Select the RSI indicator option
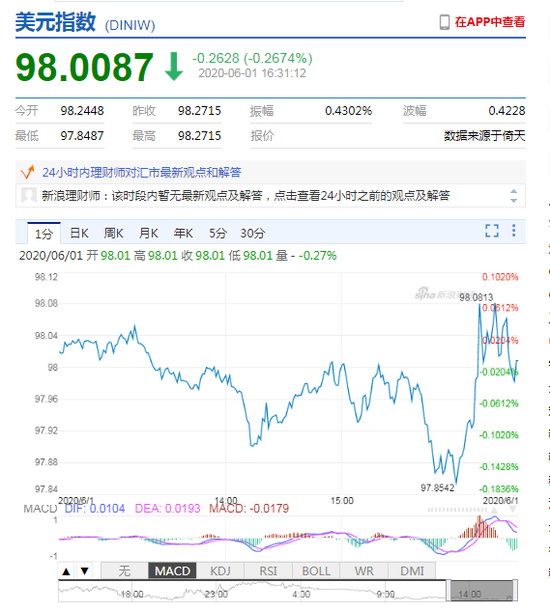 268,571
